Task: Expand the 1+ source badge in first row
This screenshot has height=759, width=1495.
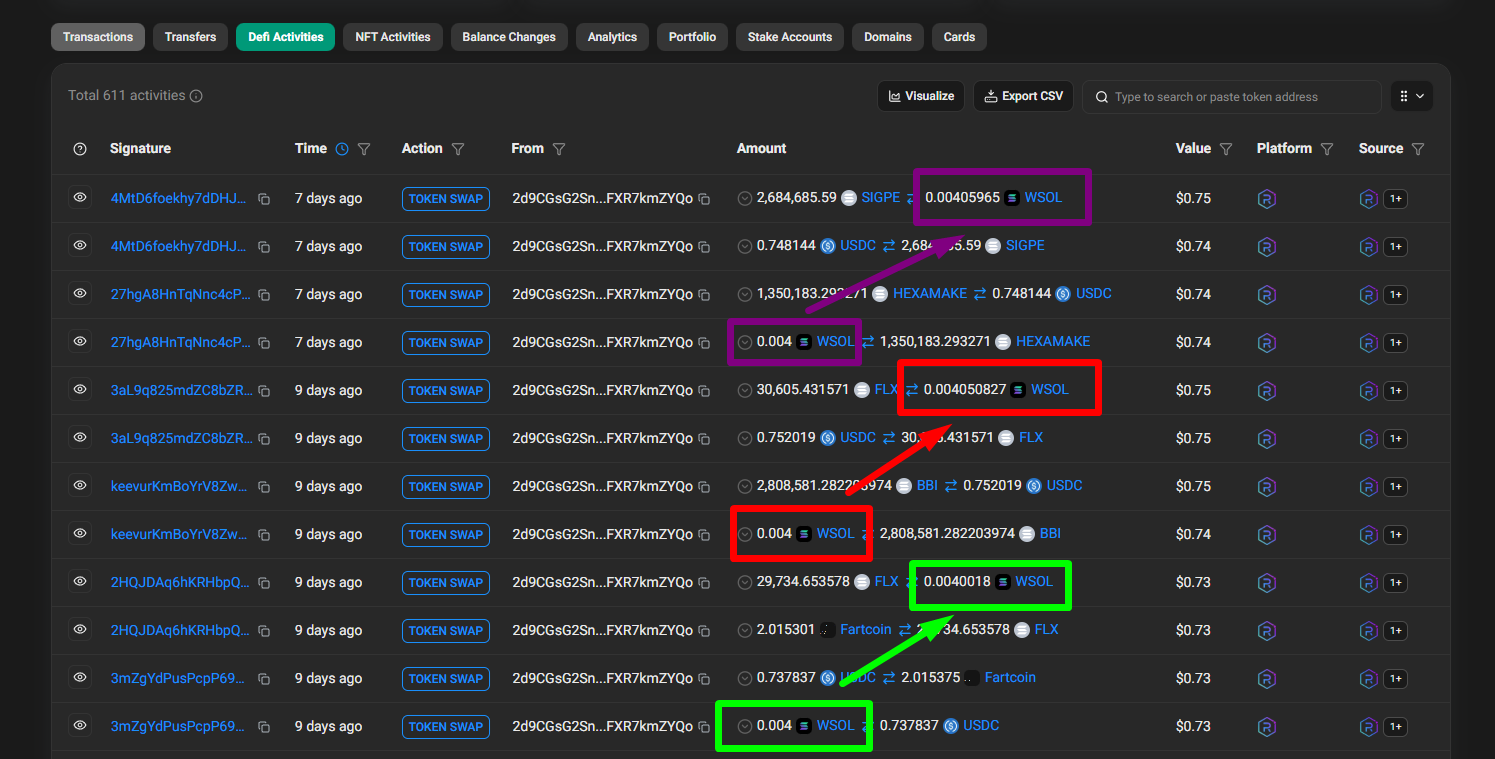Action: [x=1396, y=199]
